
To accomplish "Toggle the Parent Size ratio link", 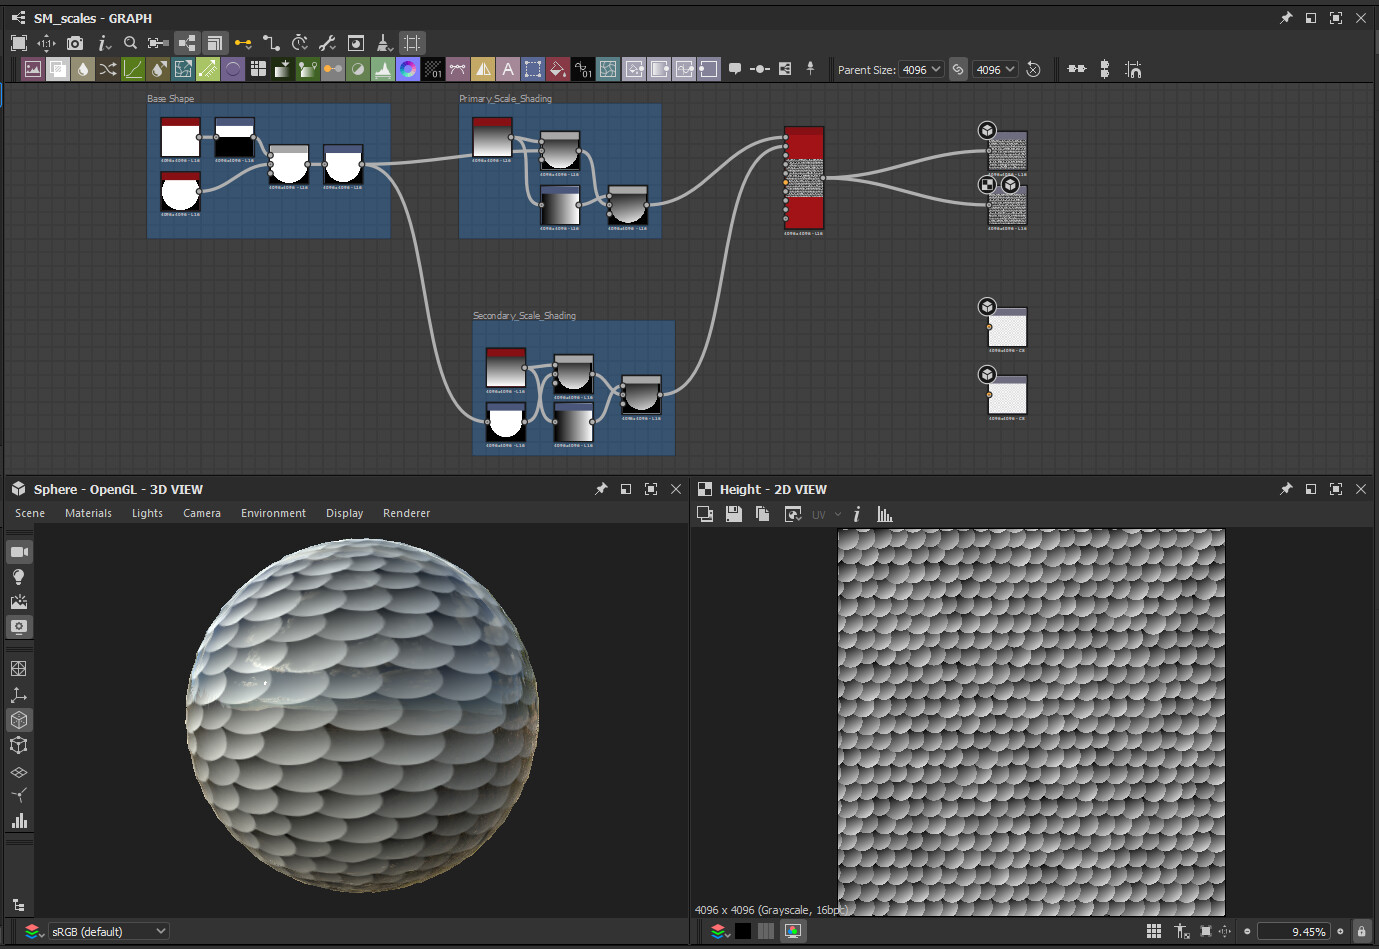I will tap(958, 69).
